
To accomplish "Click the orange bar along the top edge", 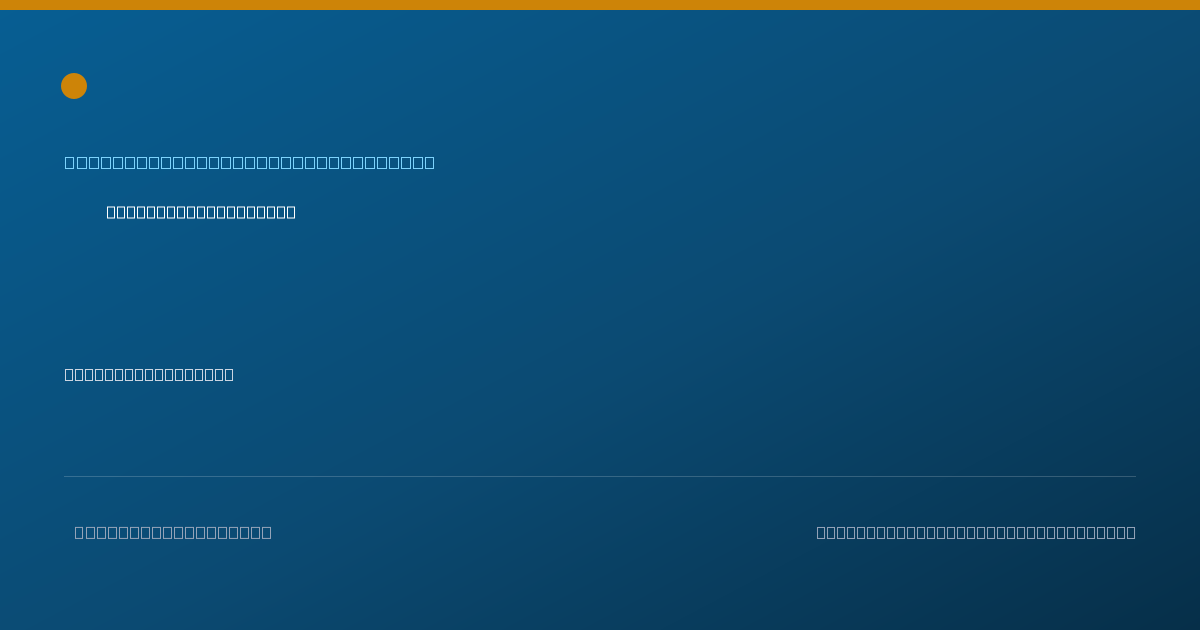I will 600,5.
